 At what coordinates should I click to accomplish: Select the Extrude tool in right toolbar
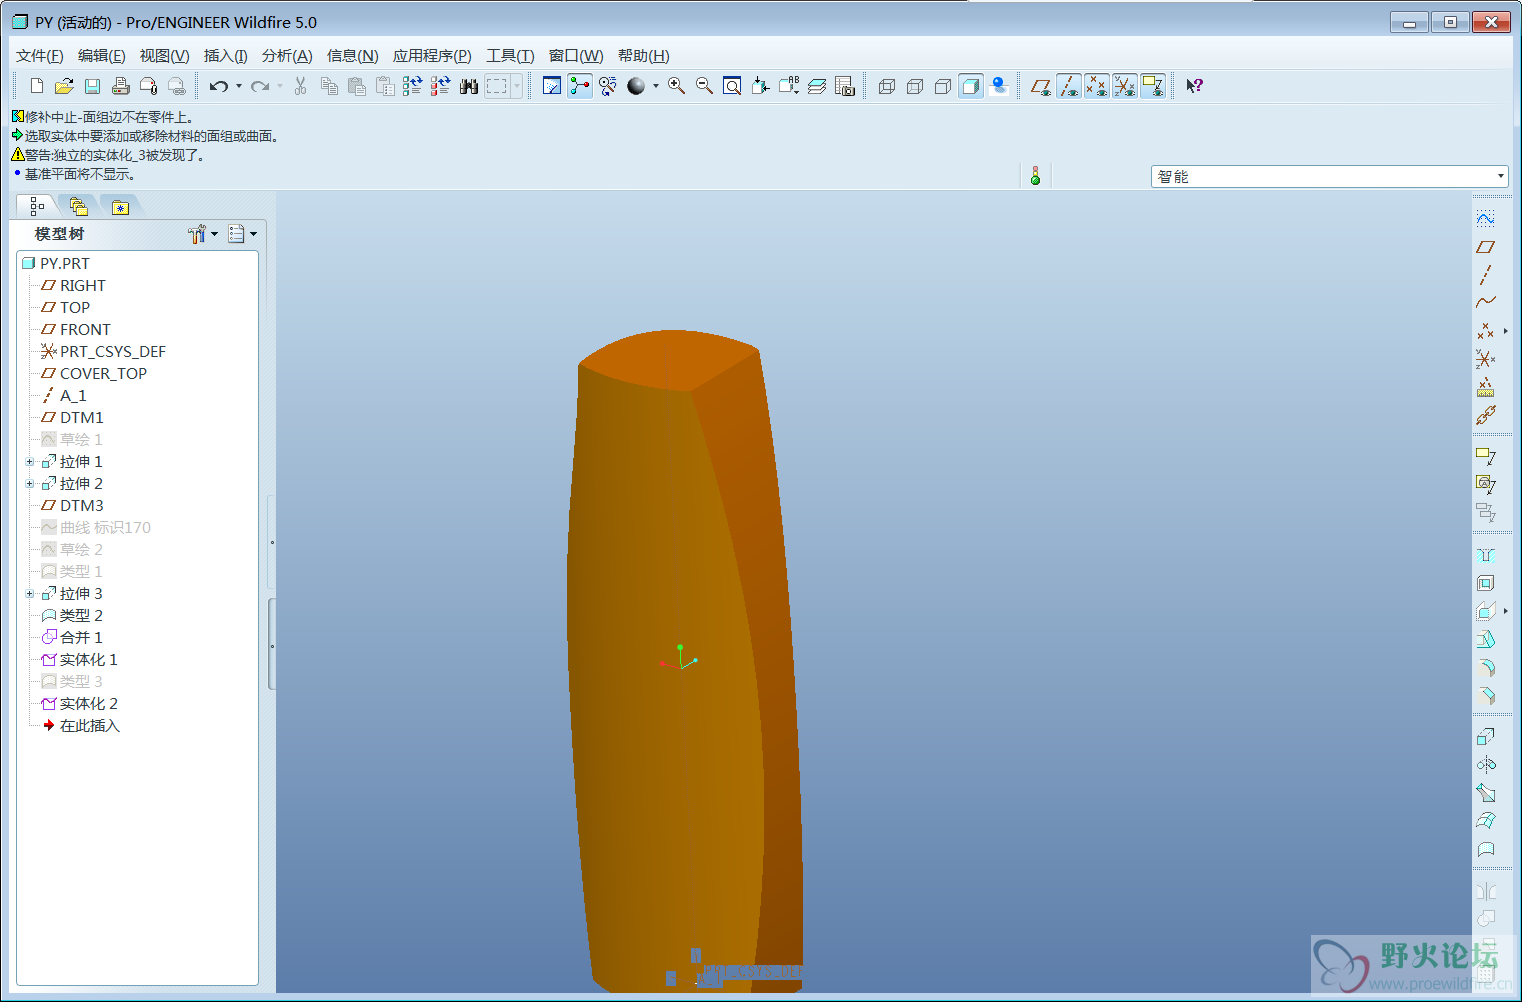pos(1486,737)
